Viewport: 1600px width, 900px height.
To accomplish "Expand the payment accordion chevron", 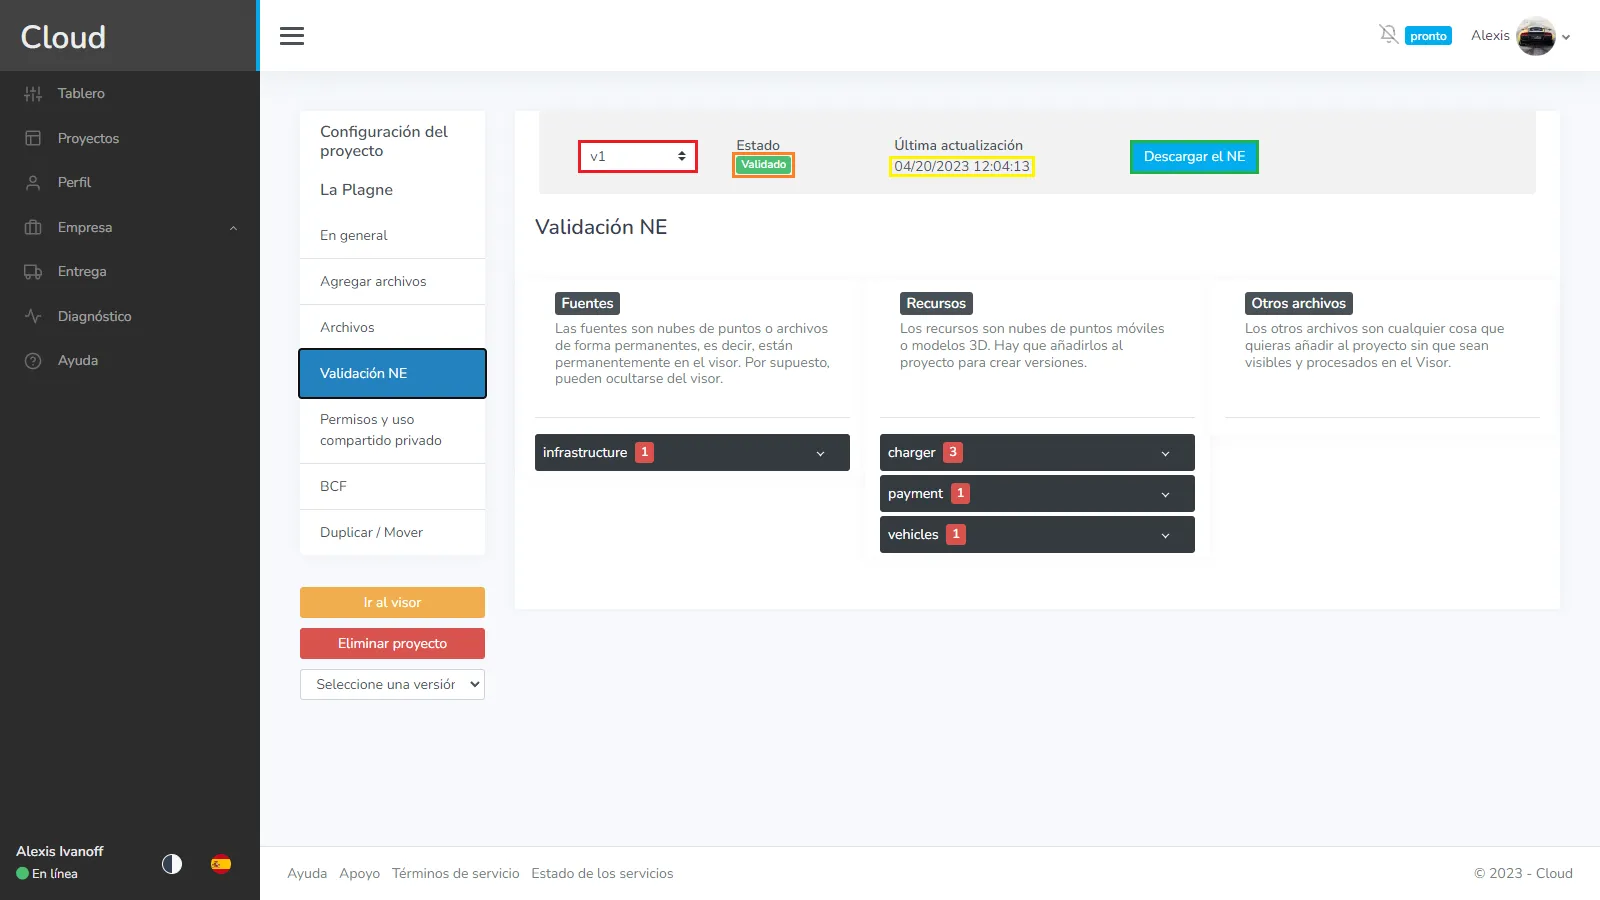I will 1165,494.
